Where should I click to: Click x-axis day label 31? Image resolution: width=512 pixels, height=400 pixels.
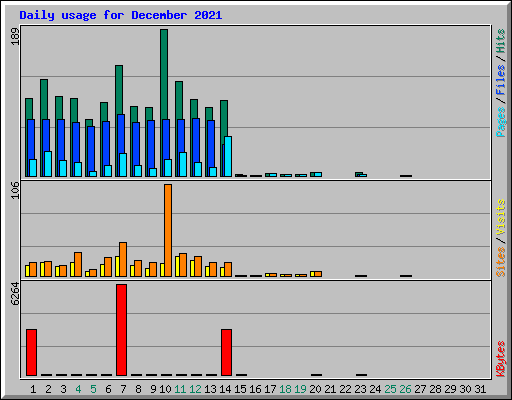pos(480,389)
